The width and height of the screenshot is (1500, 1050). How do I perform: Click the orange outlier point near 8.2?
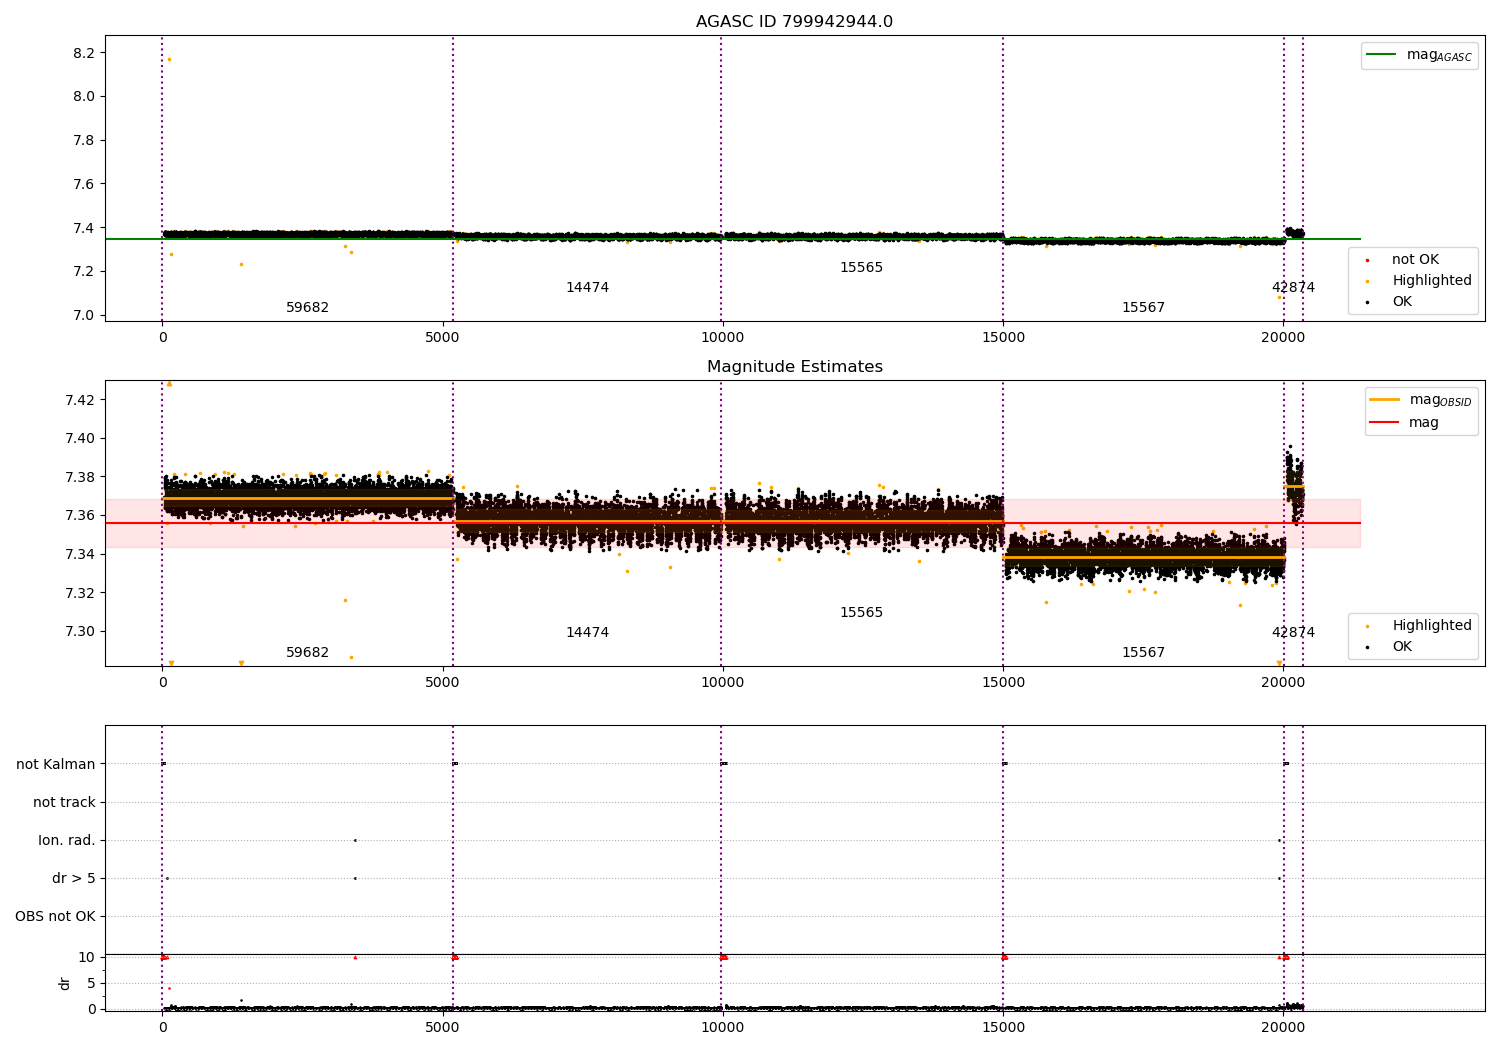pos(169,59)
